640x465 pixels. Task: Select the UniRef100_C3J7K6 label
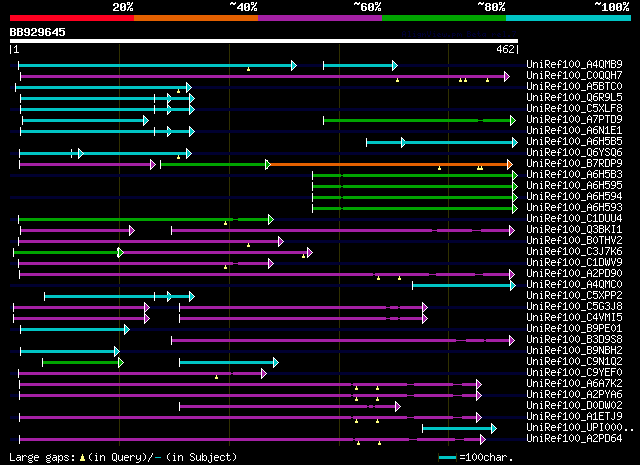click(574, 251)
